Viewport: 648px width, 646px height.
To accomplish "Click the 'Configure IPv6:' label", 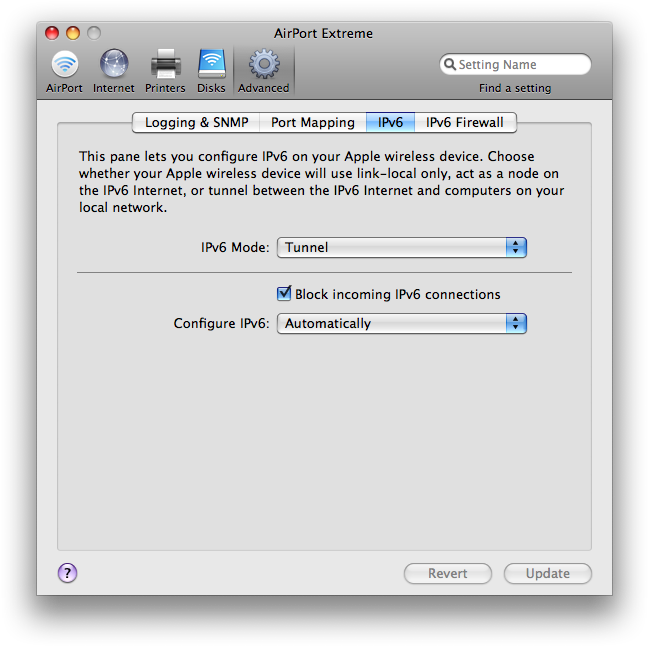I will (x=221, y=323).
